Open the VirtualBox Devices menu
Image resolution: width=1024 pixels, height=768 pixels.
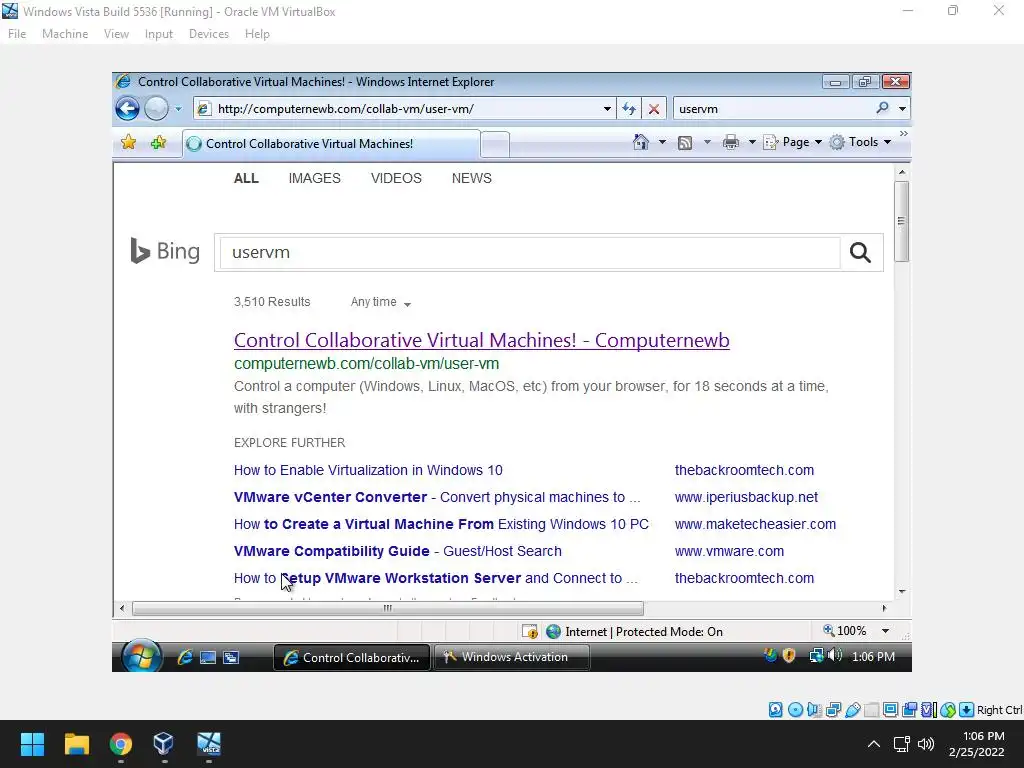209,34
